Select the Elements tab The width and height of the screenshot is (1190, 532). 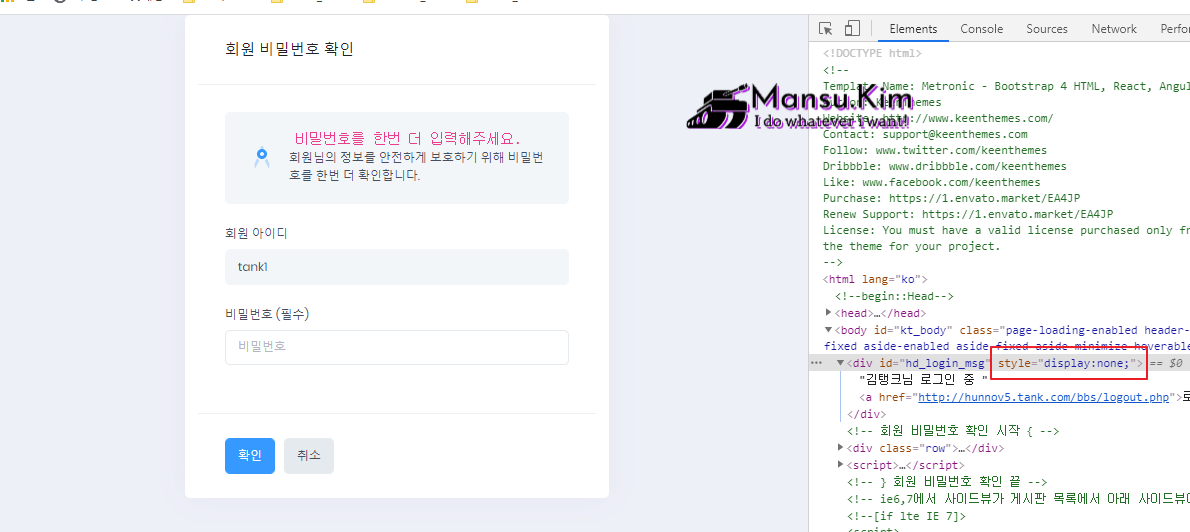pos(913,29)
